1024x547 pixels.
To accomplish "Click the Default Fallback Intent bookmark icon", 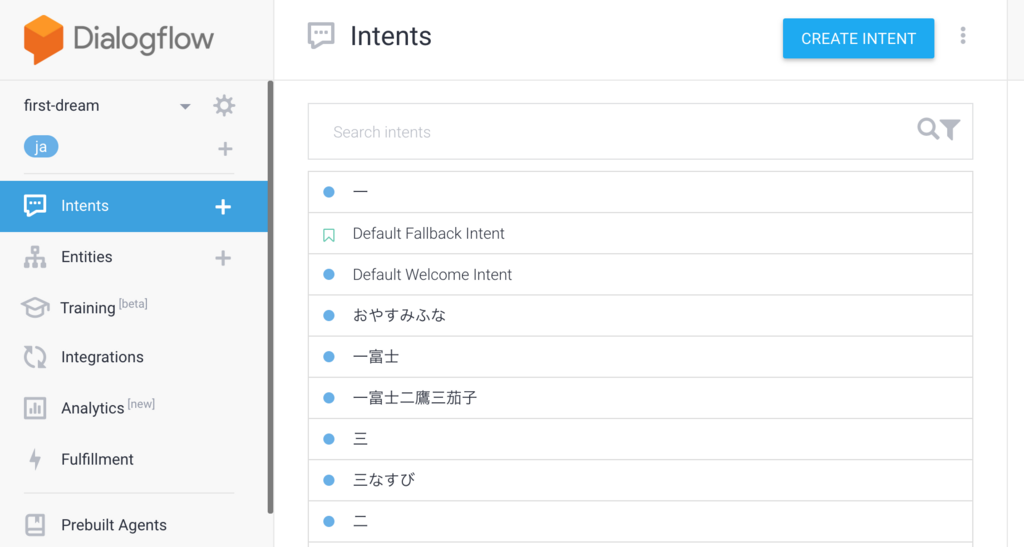I will 329,235.
